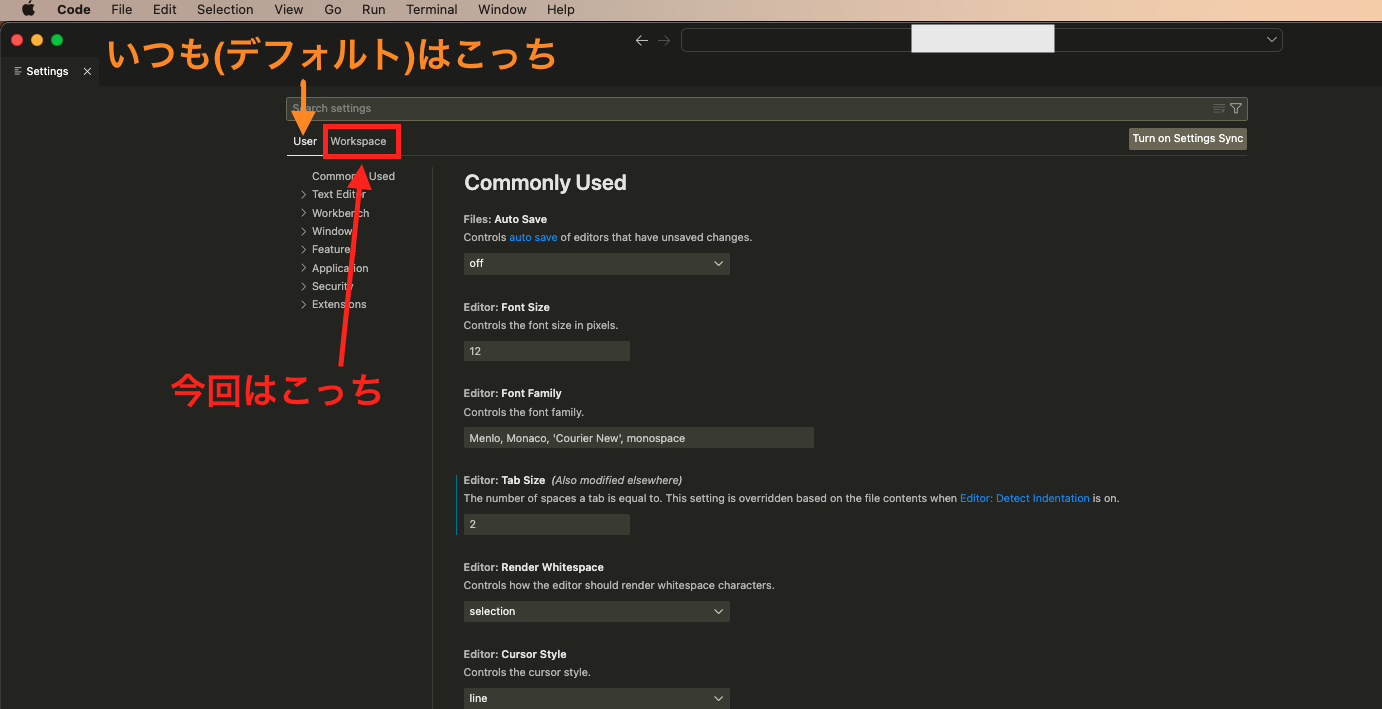
Task: Switch to the Workspace settings tab
Action: click(x=358, y=141)
